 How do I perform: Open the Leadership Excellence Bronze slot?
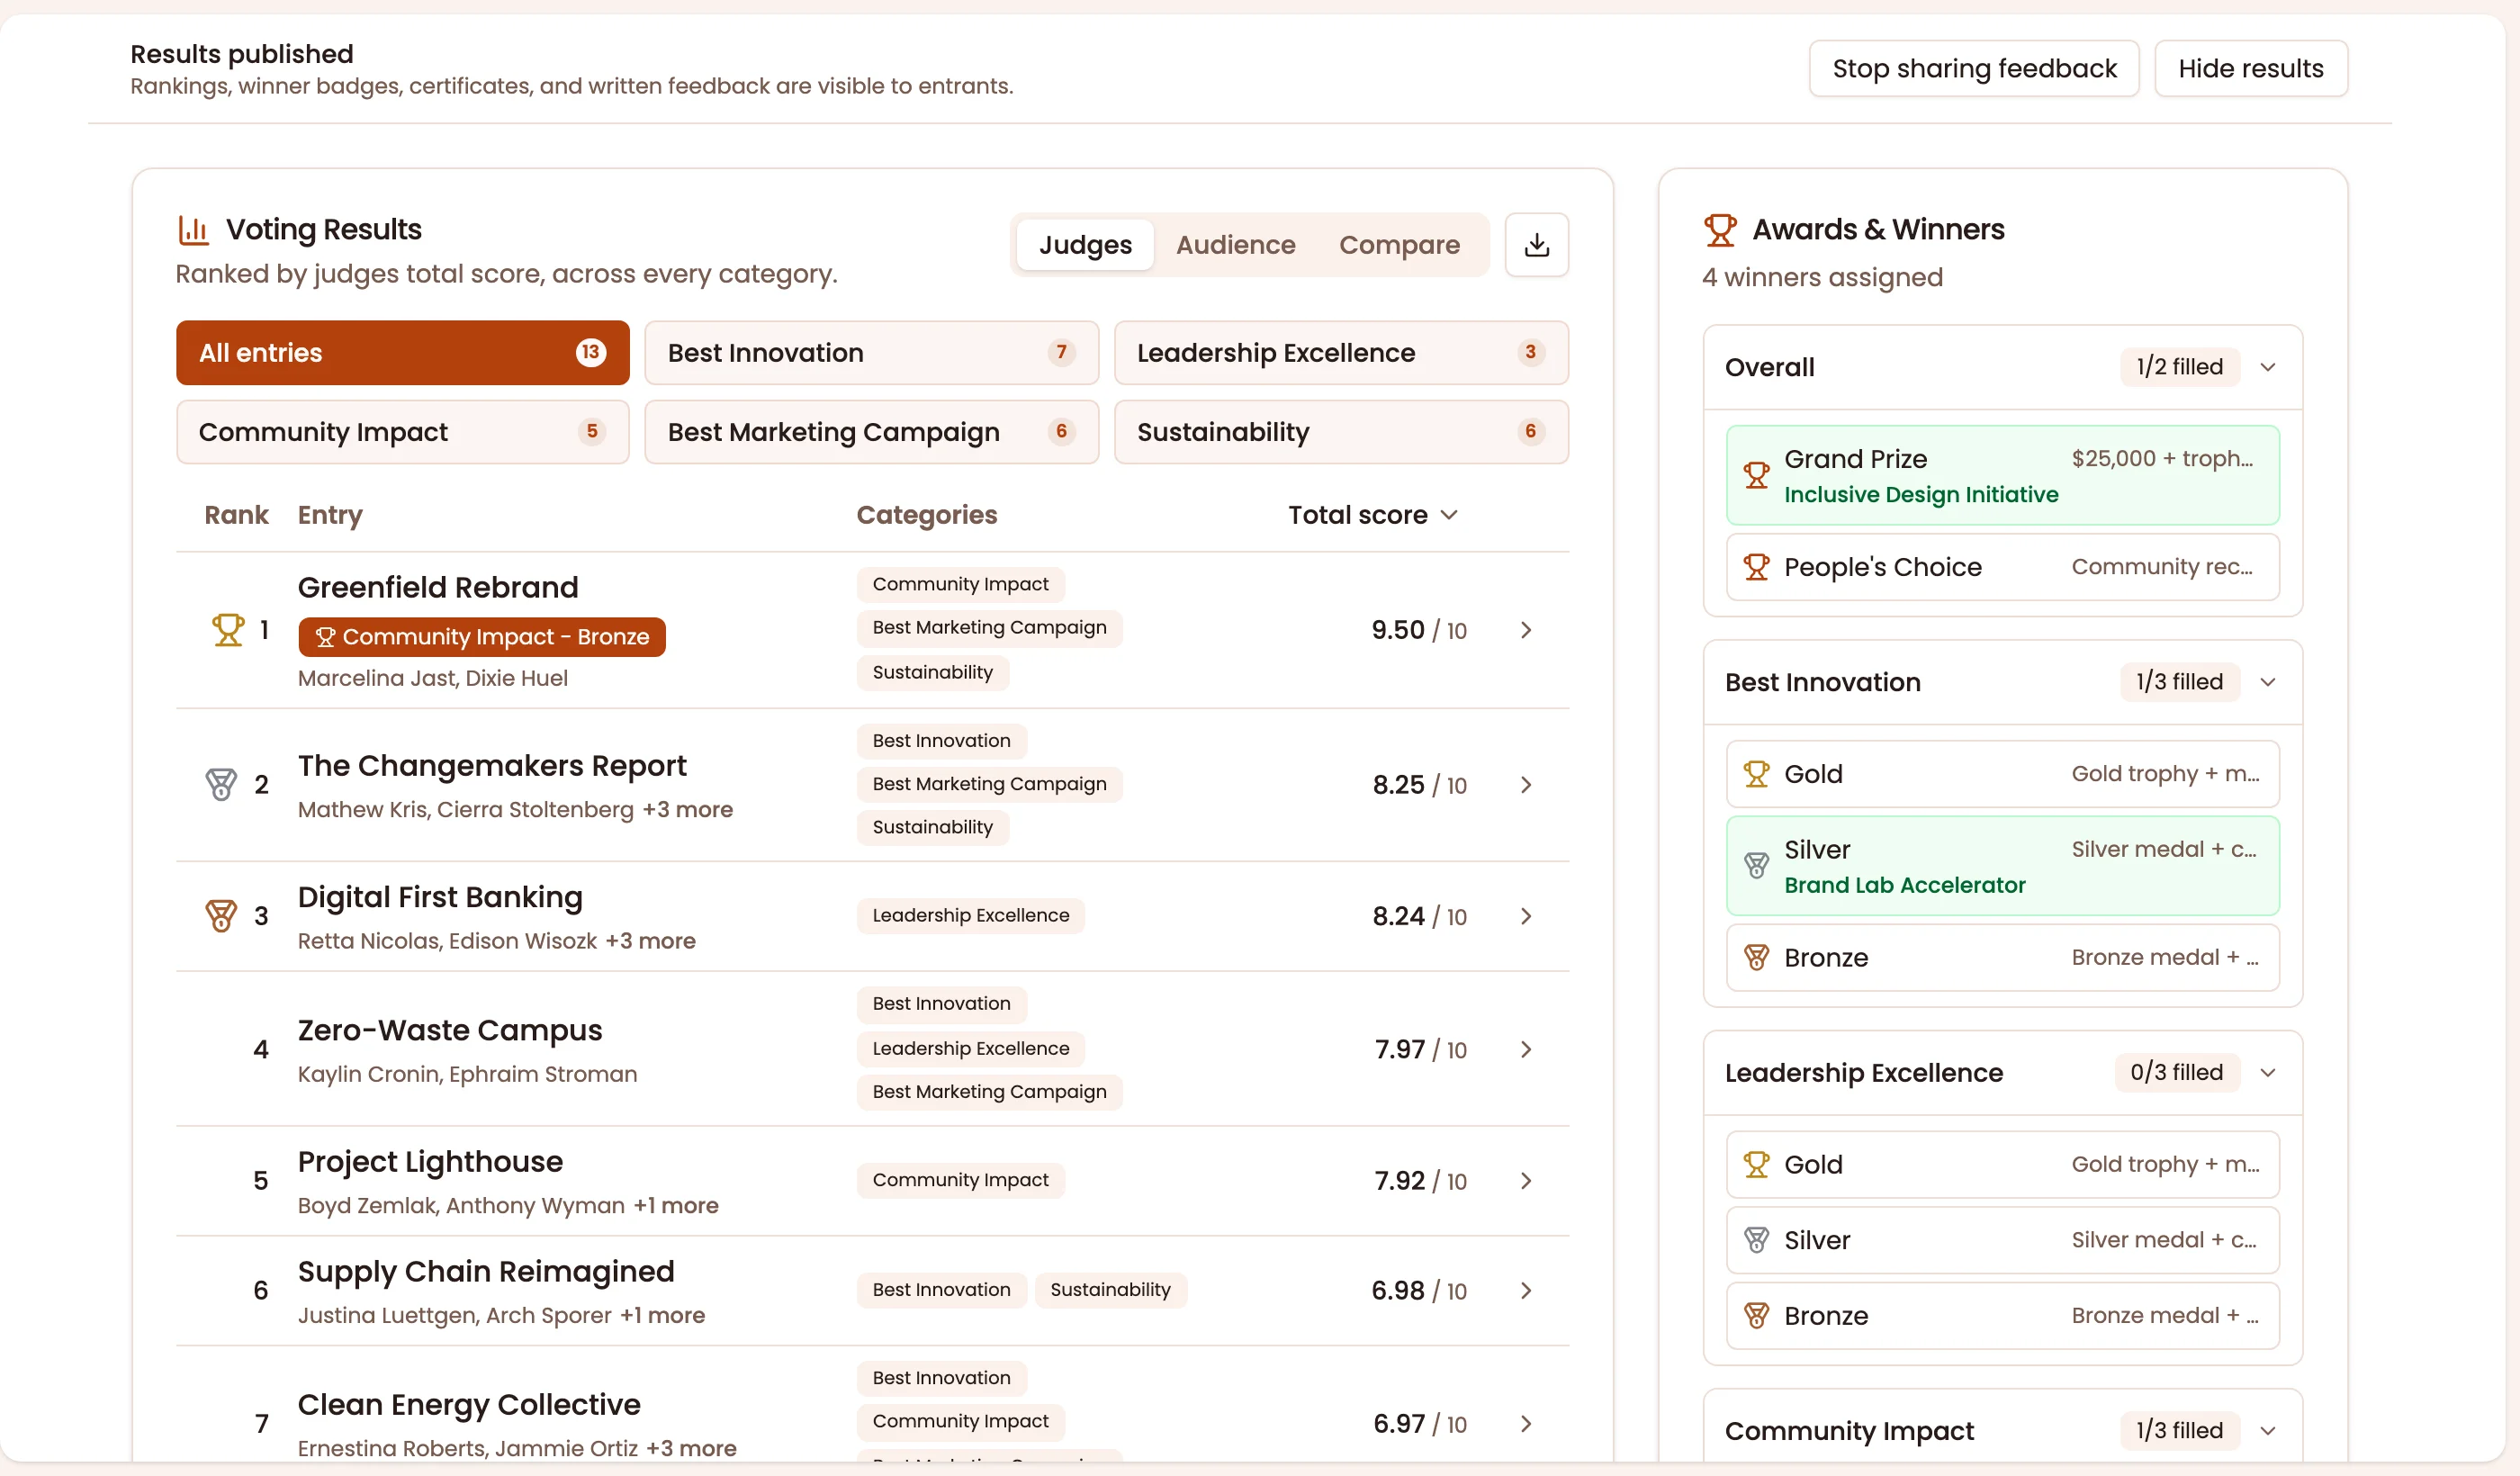[2002, 1316]
